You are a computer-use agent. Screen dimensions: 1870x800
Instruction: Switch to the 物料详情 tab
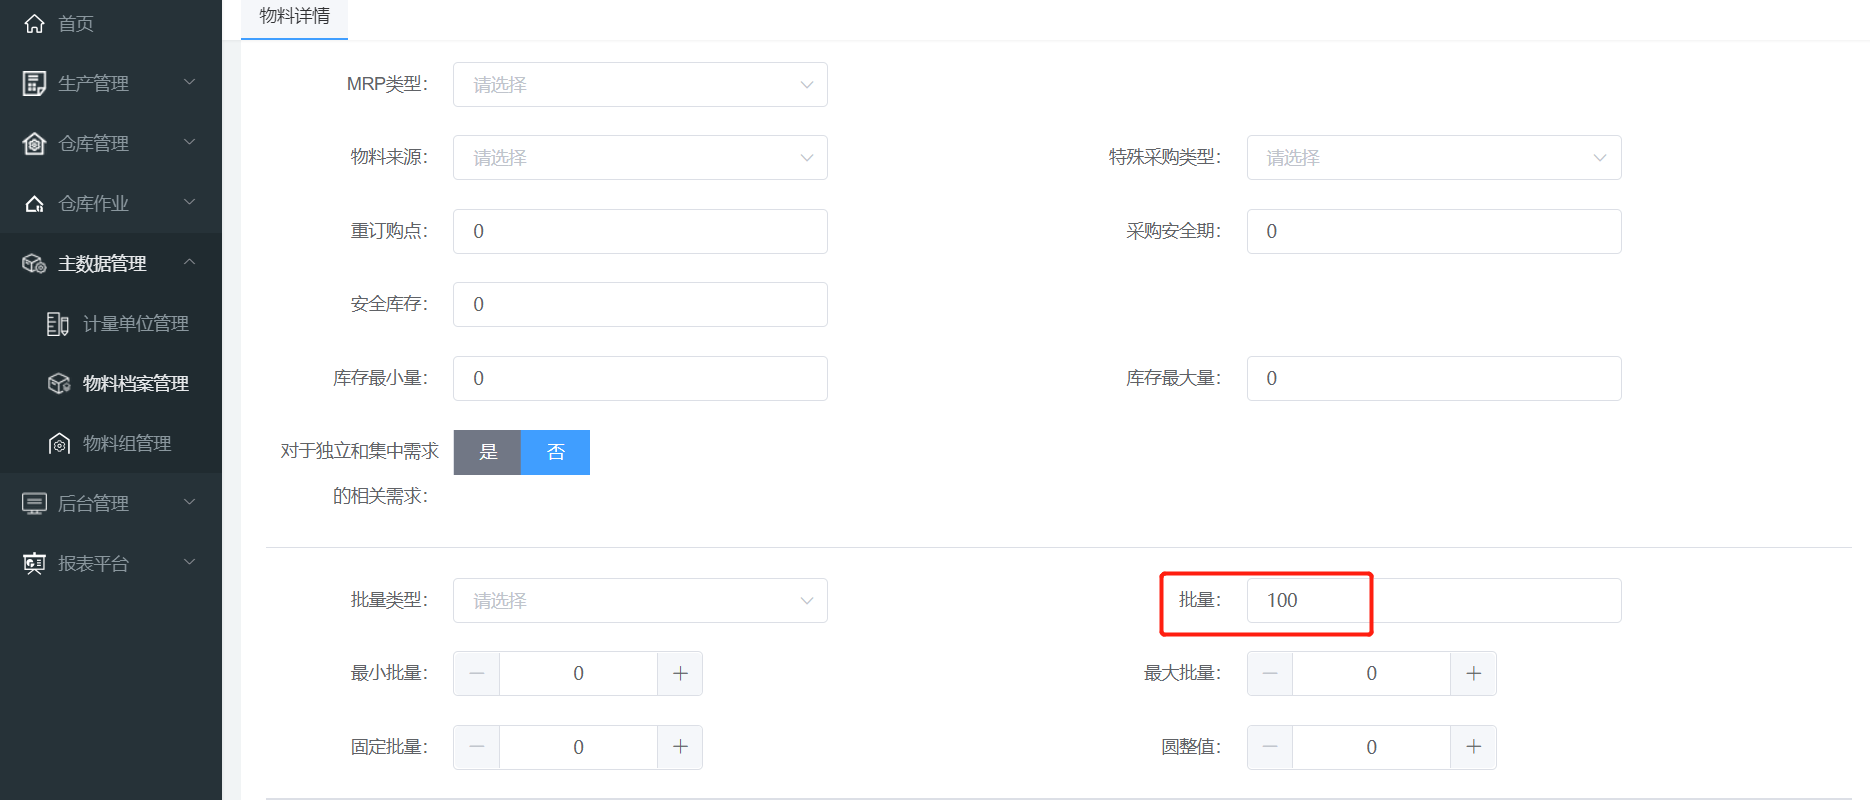point(294,17)
